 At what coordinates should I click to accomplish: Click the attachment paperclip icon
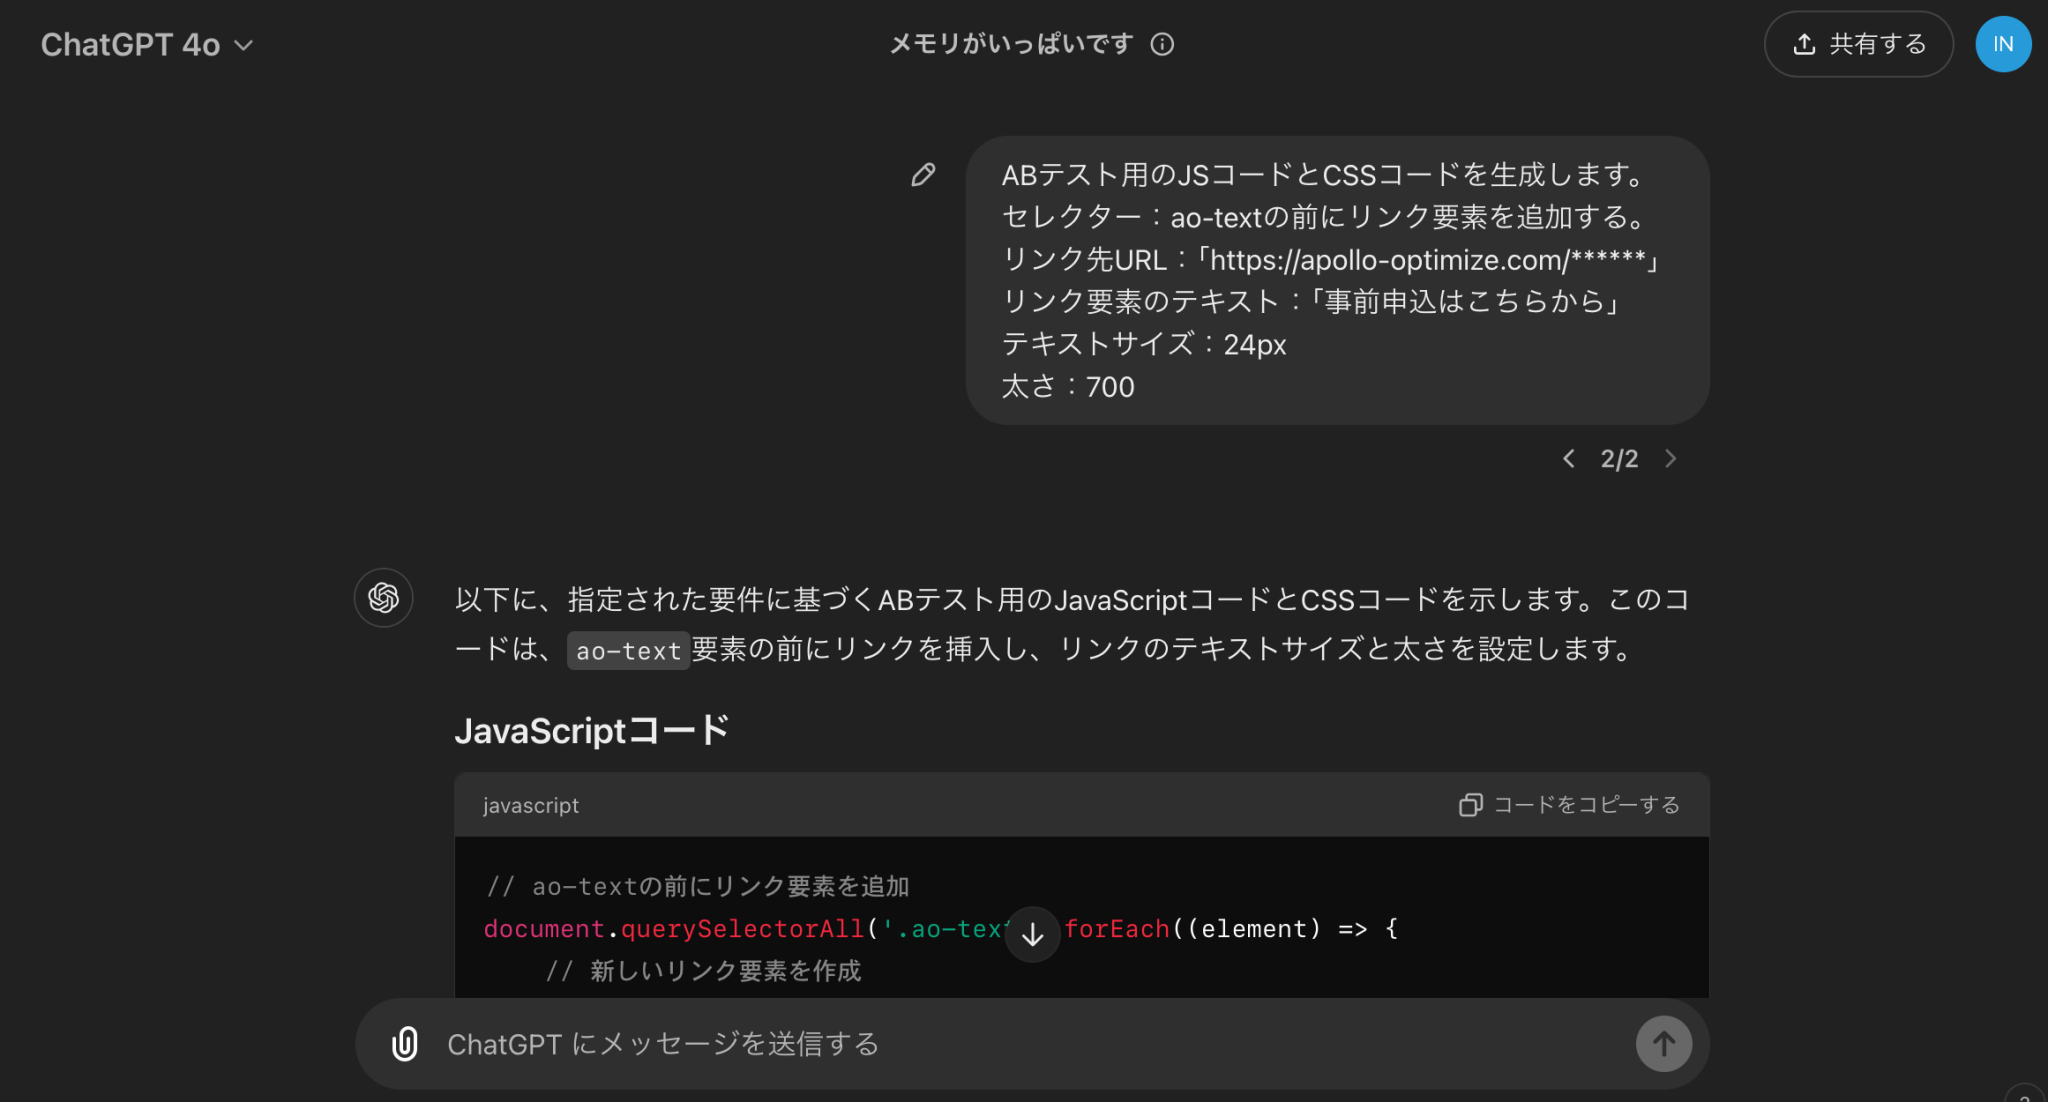click(x=404, y=1043)
